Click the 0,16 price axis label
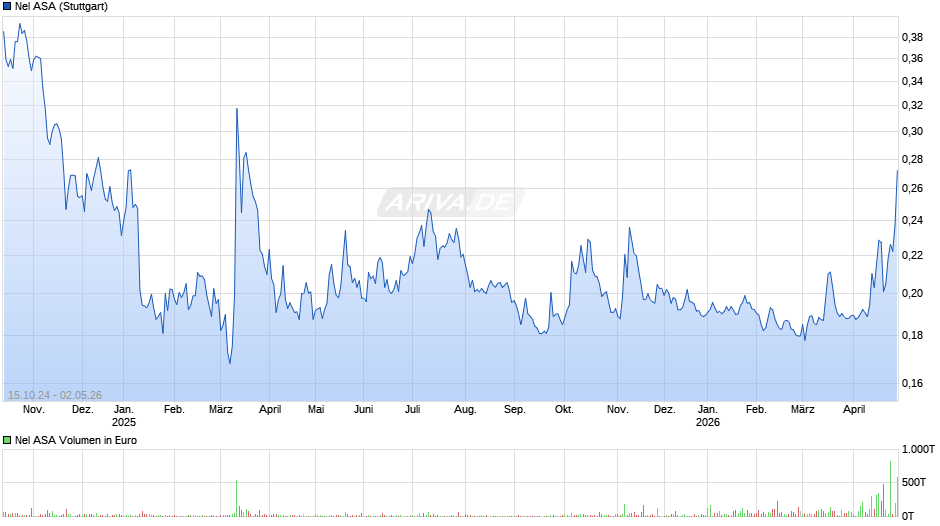This screenshot has width=940, height=526. (x=912, y=383)
